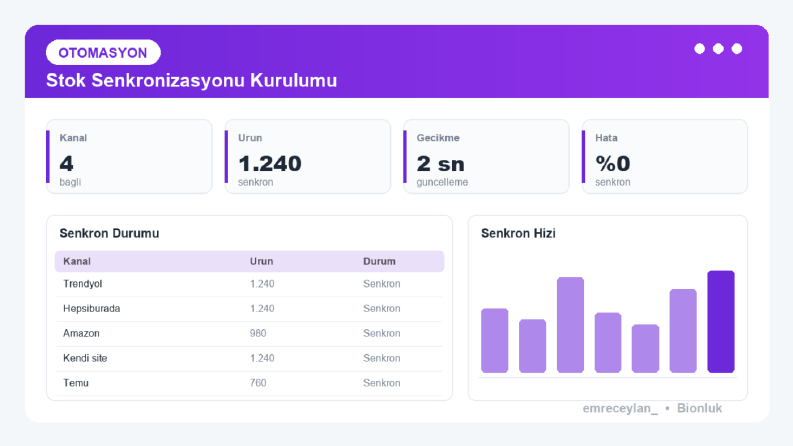The image size is (793, 446).
Task: Click the 1.240 value in Kendi site row
Action: (262, 358)
